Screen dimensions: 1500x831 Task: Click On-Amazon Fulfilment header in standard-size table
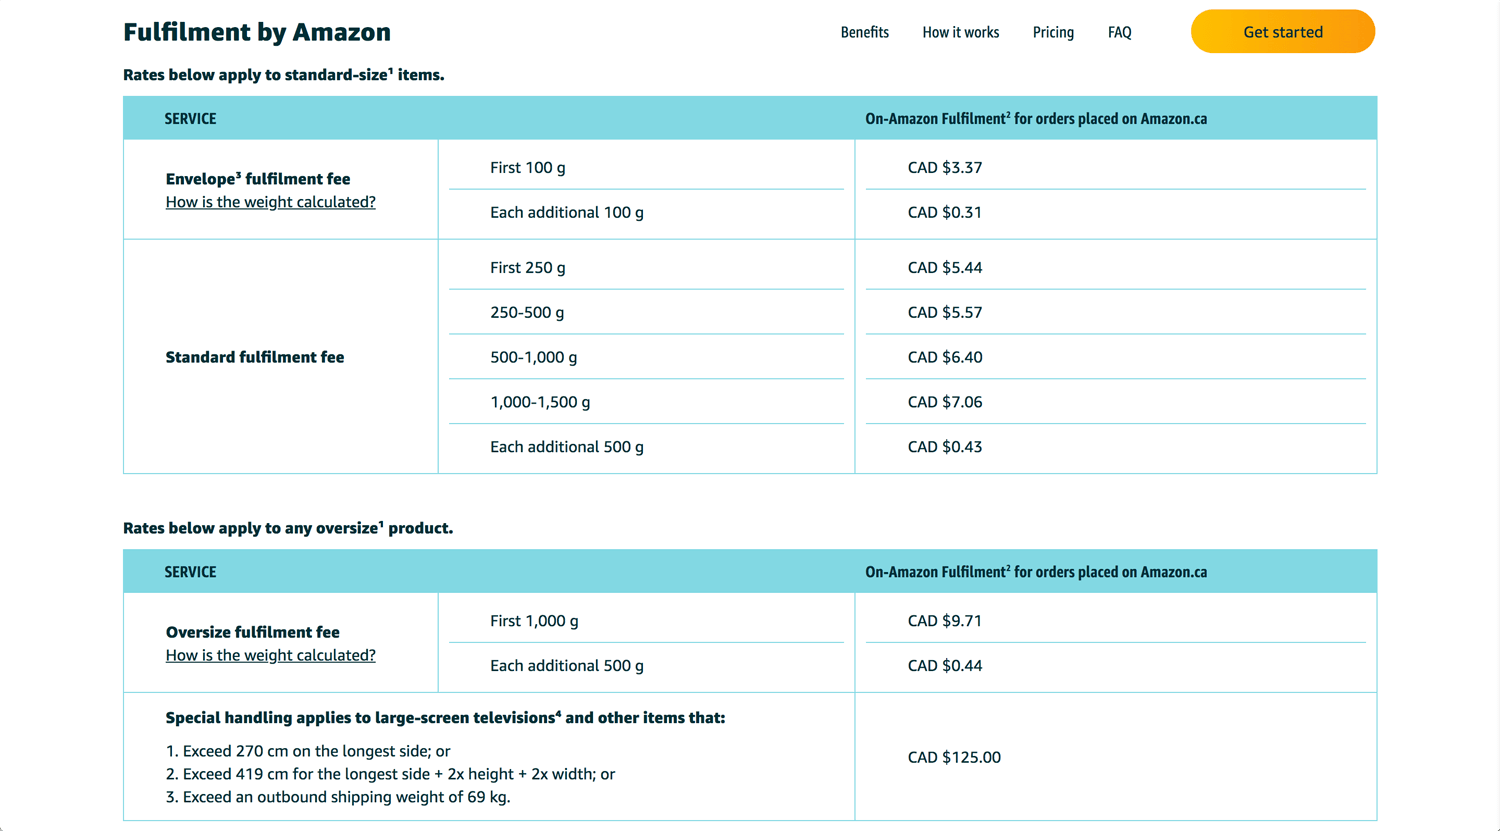(1036, 119)
